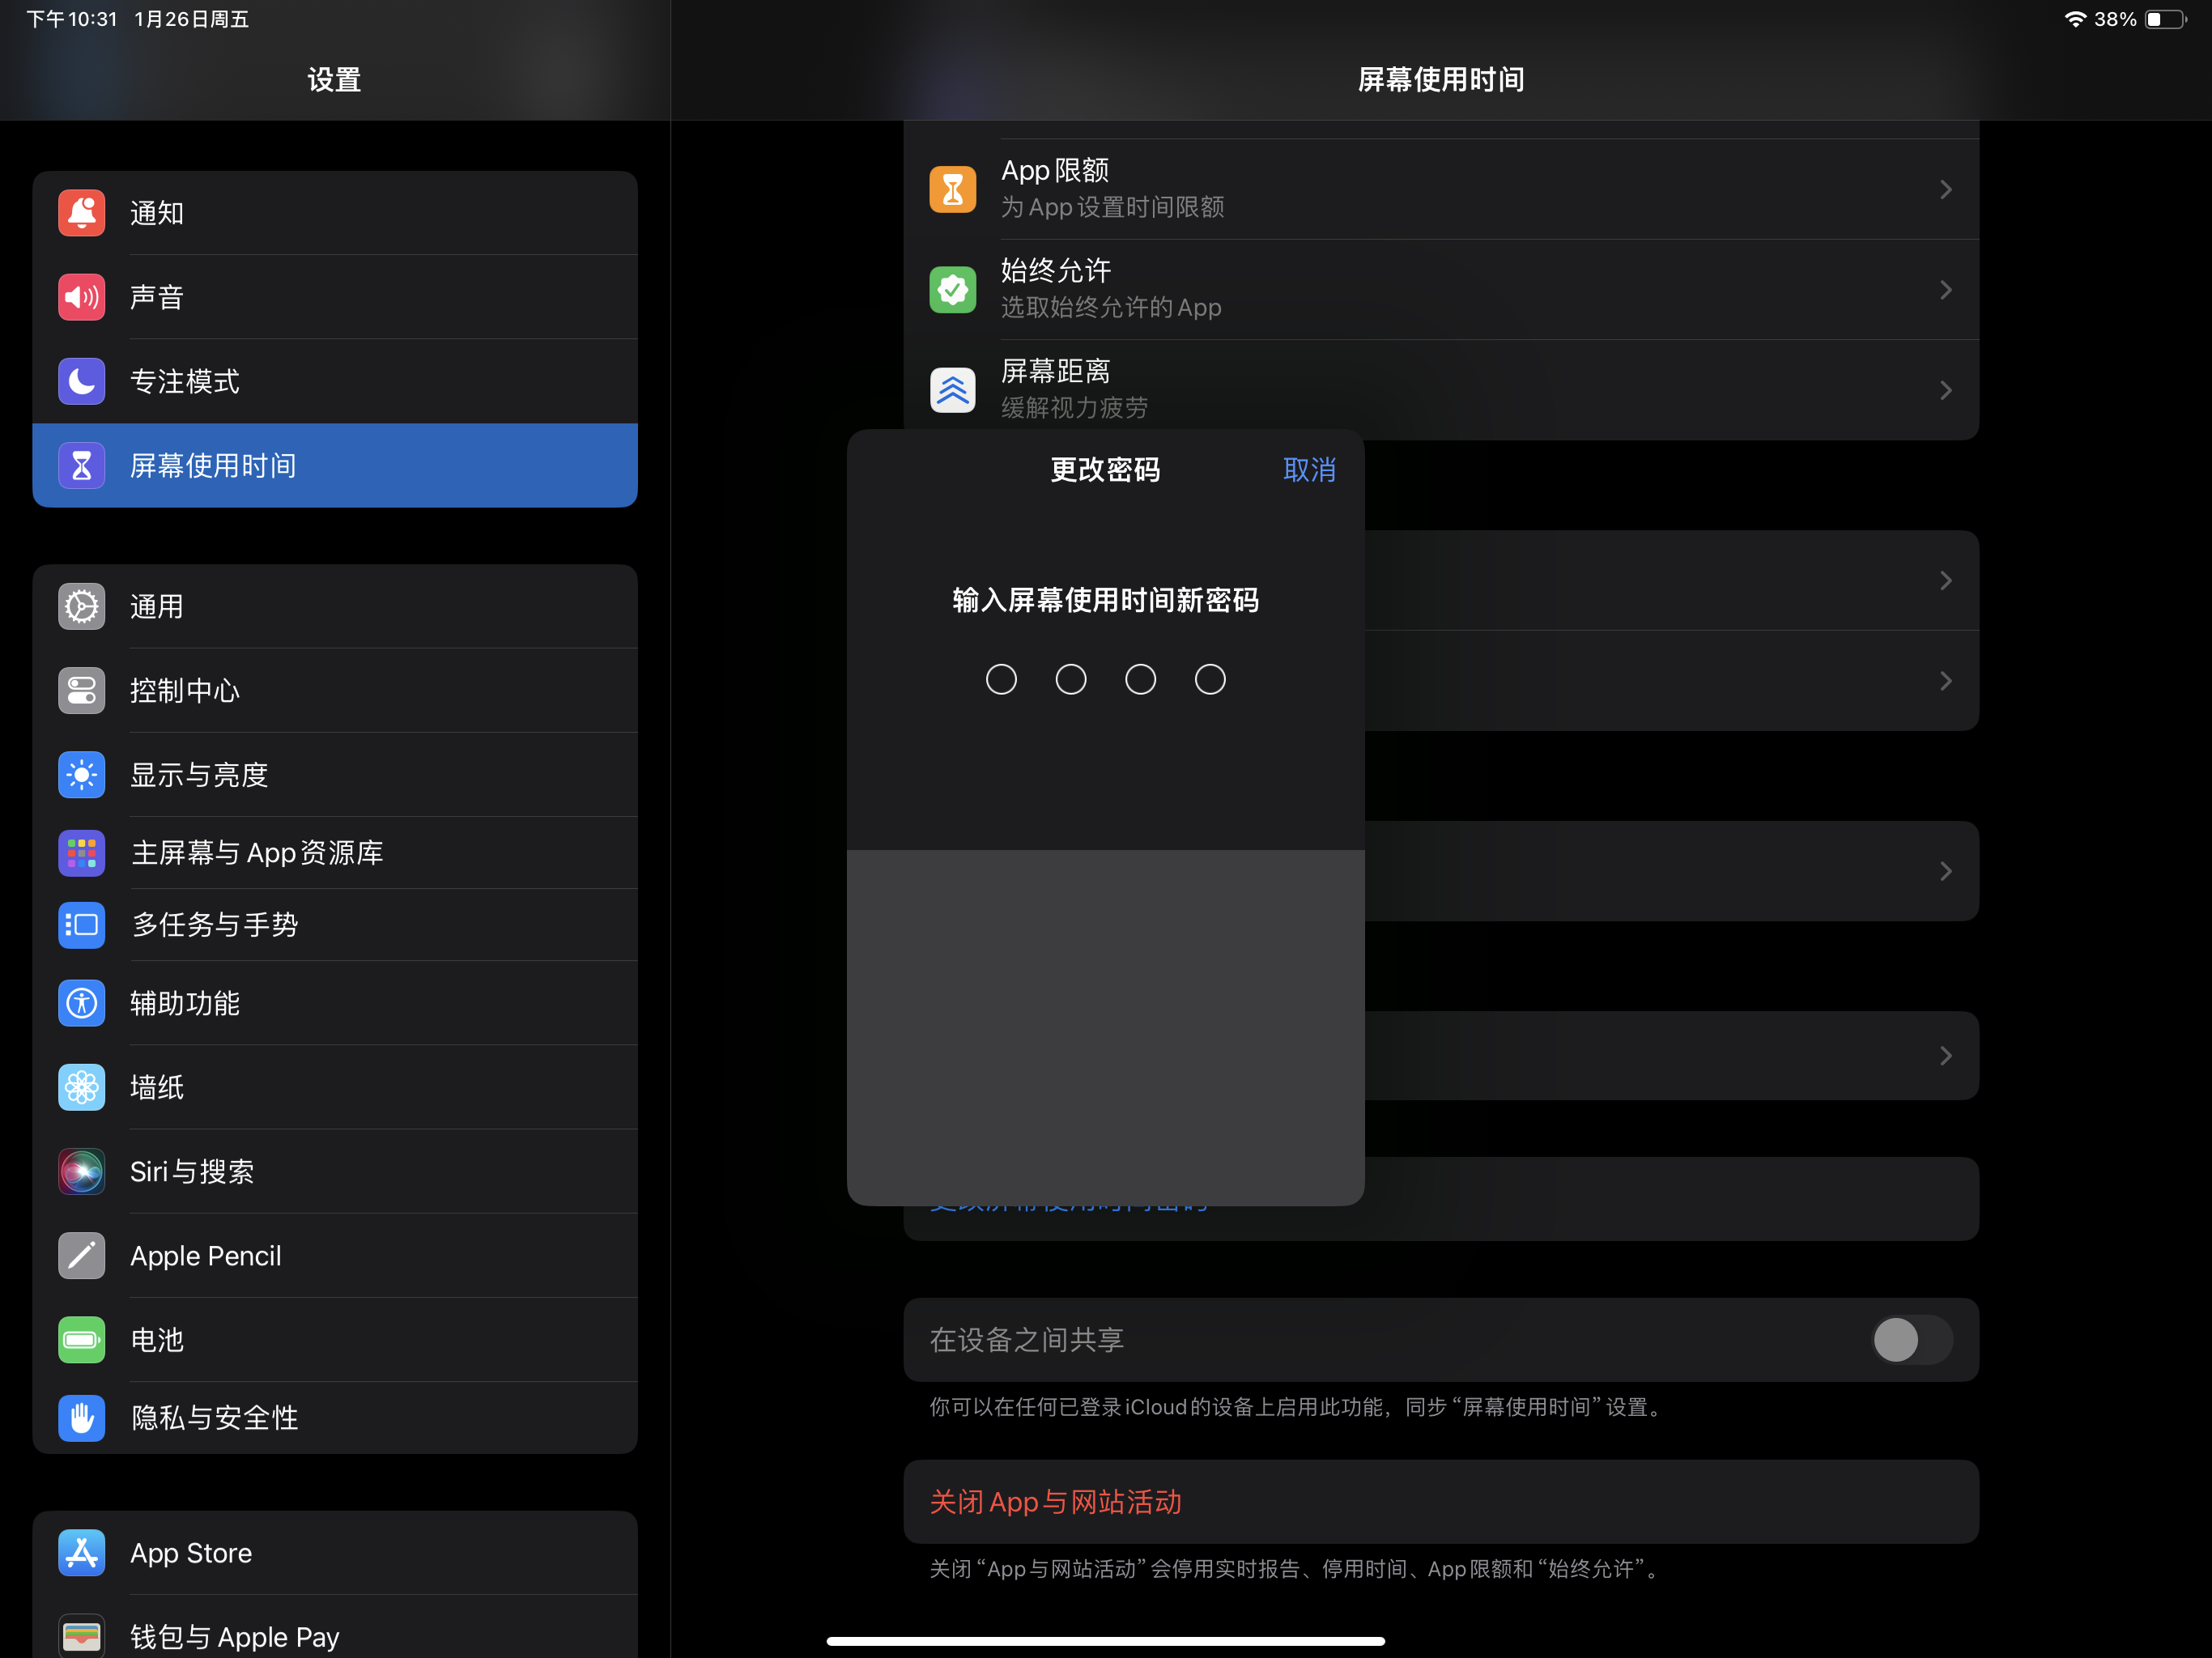Expand the 屏幕距离 row chevron
The width and height of the screenshot is (2212, 1658).
(x=1945, y=390)
